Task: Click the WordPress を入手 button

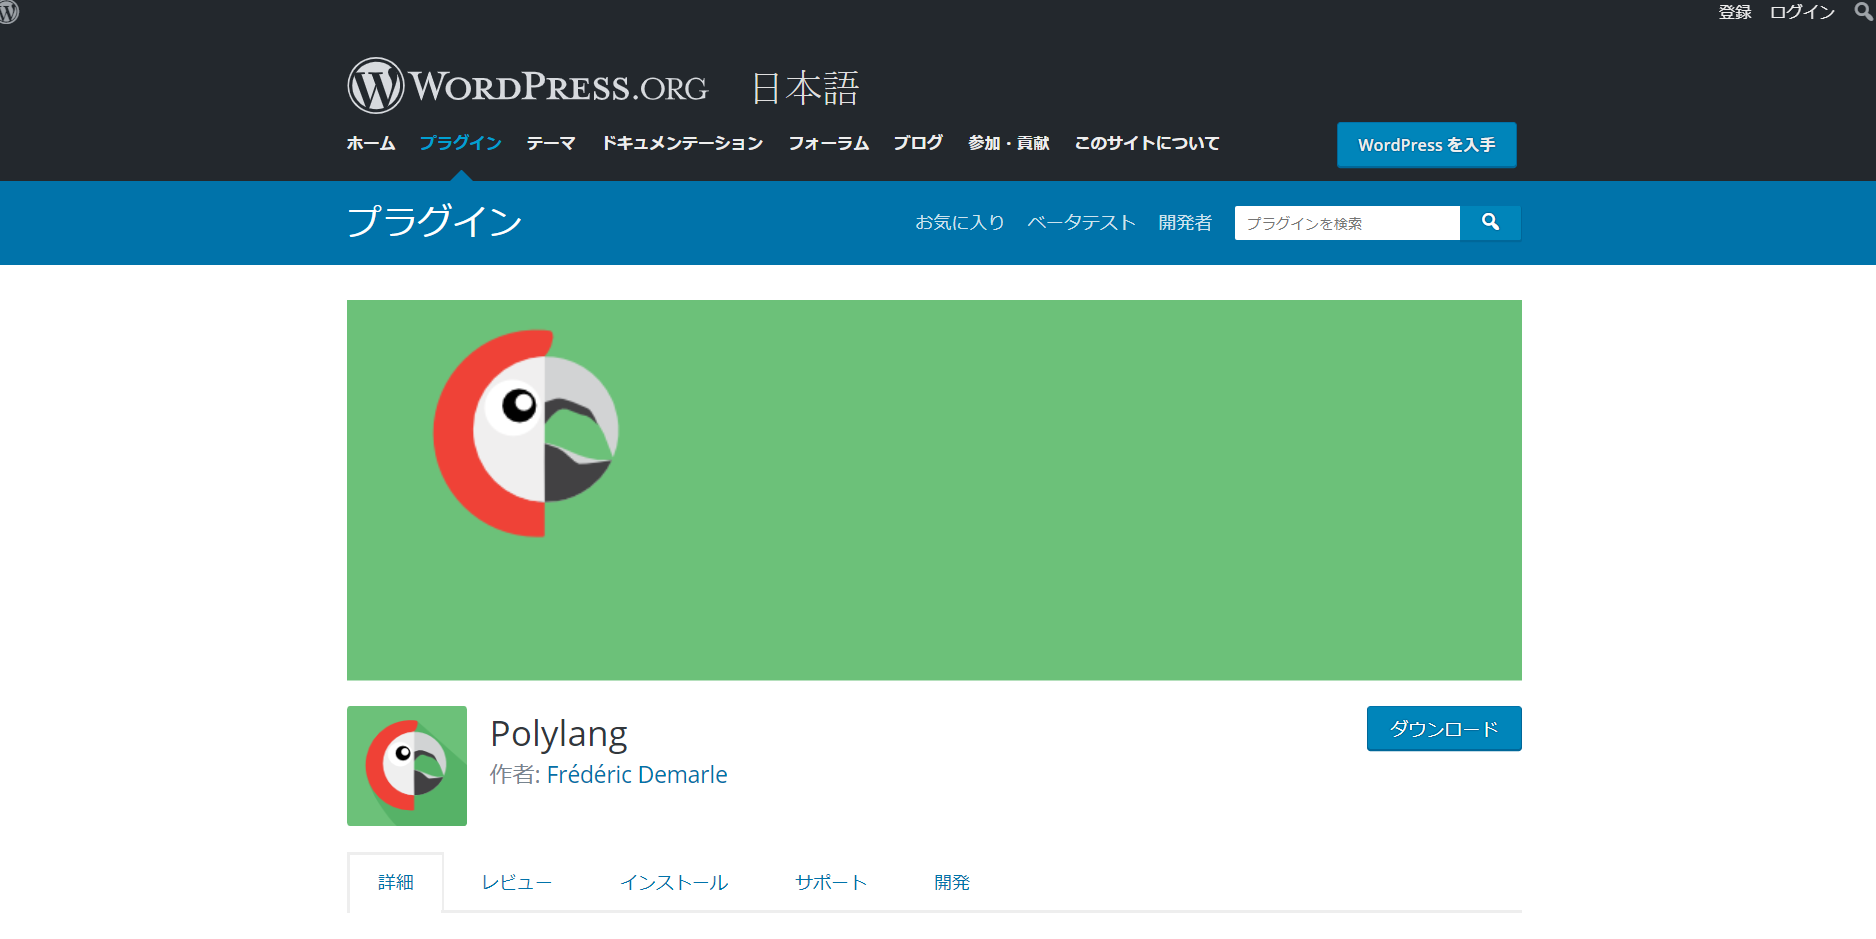Action: click(1426, 145)
